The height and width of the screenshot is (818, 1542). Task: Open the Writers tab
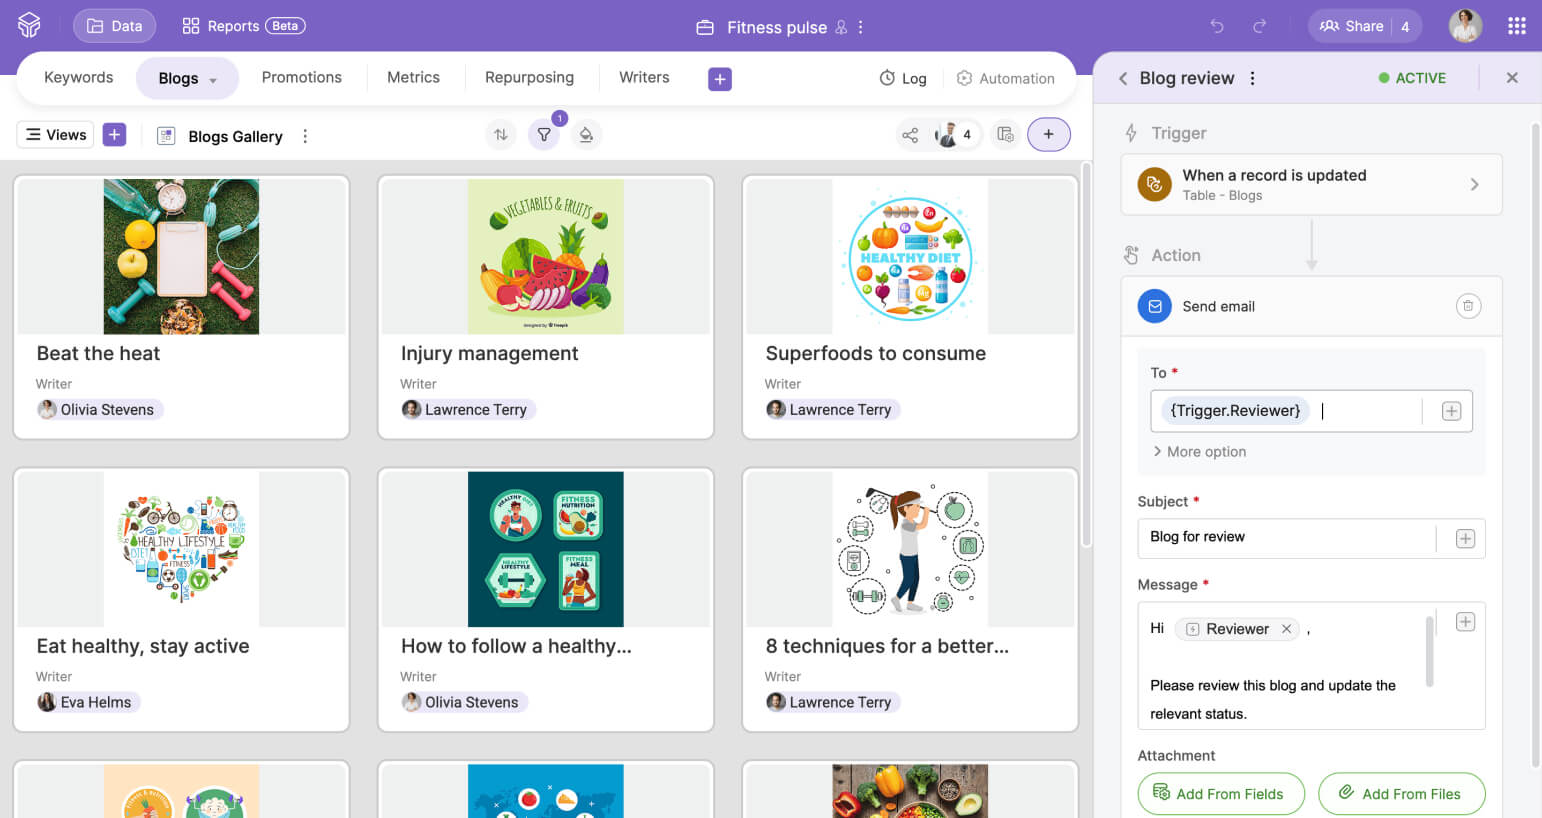(x=644, y=78)
